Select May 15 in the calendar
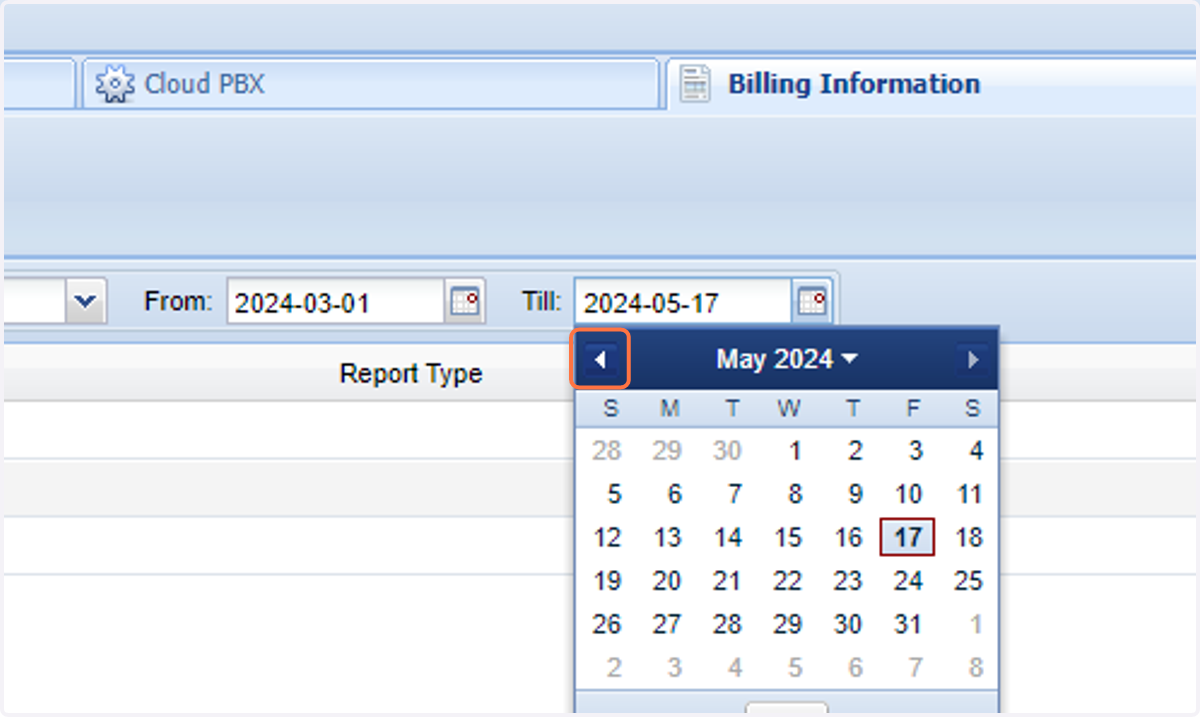1200x717 pixels. (788, 538)
